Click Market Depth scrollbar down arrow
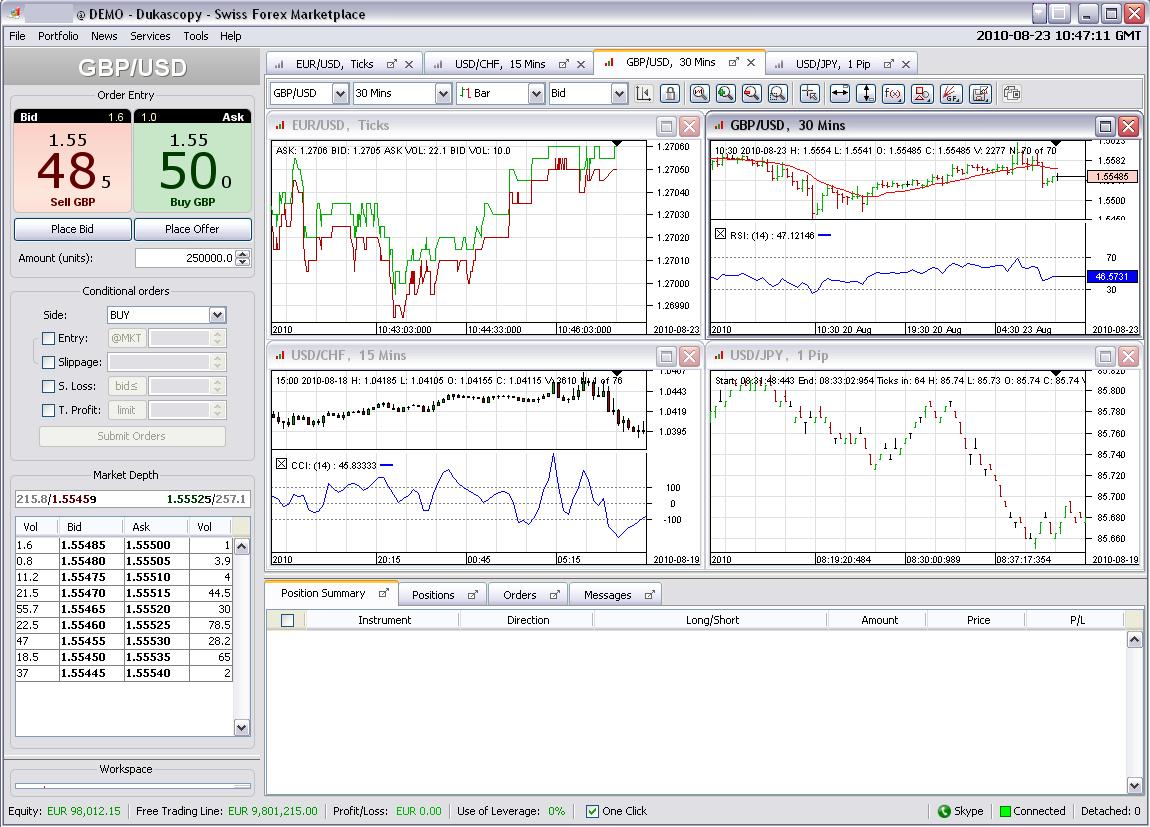This screenshot has width=1150, height=827. pos(241,727)
